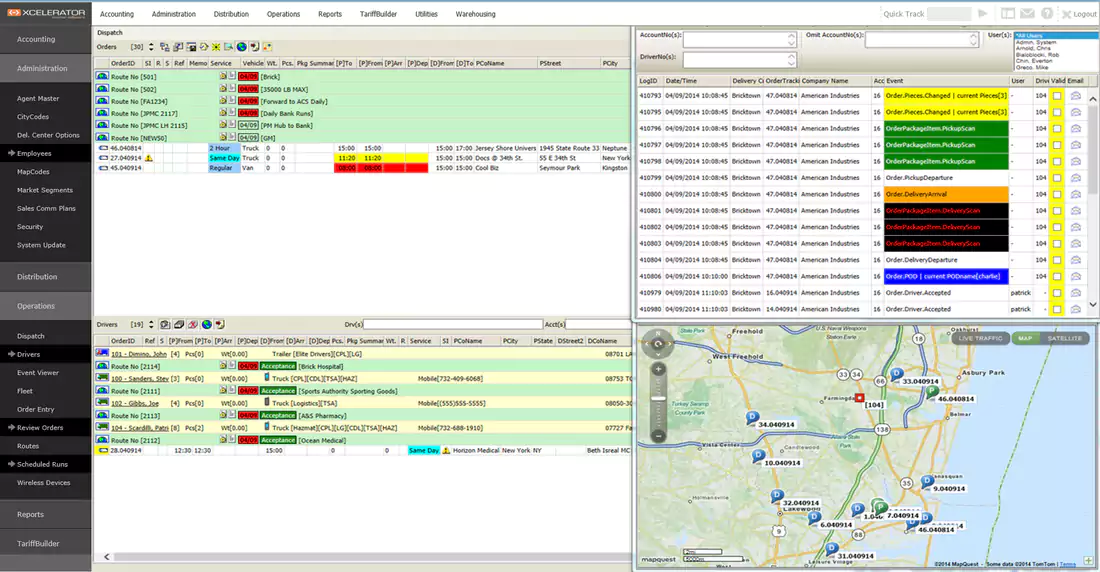Click the yellow sun icon in Orders toolbar
The width and height of the screenshot is (1100, 572).
click(216, 47)
